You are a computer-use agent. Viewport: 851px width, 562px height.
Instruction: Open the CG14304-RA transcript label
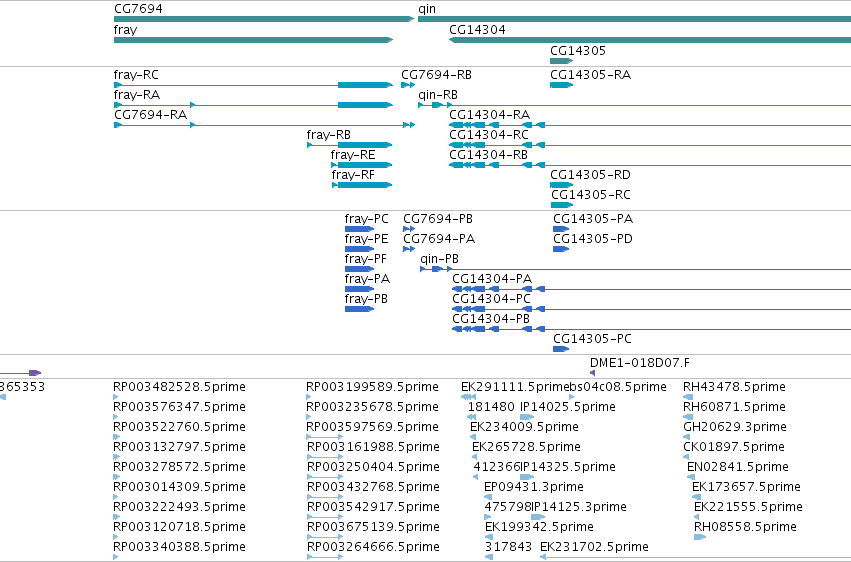[x=490, y=115]
